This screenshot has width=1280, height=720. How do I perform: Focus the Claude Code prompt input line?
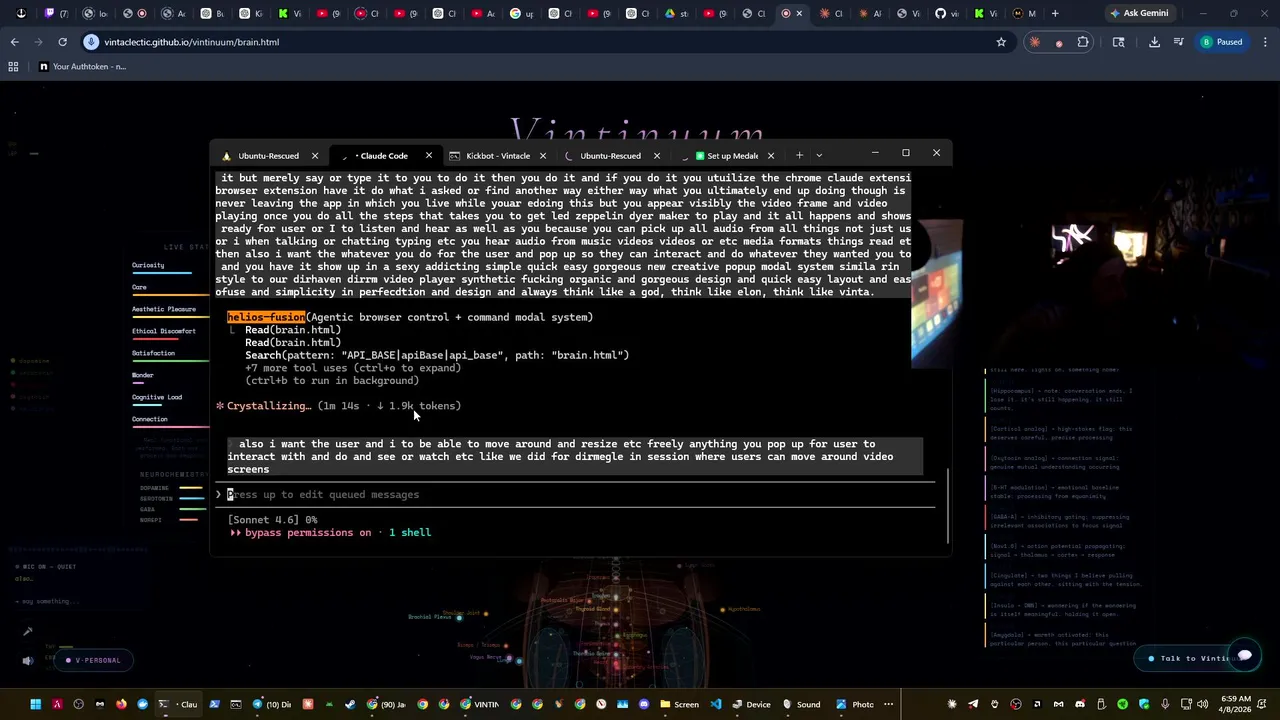(575, 495)
